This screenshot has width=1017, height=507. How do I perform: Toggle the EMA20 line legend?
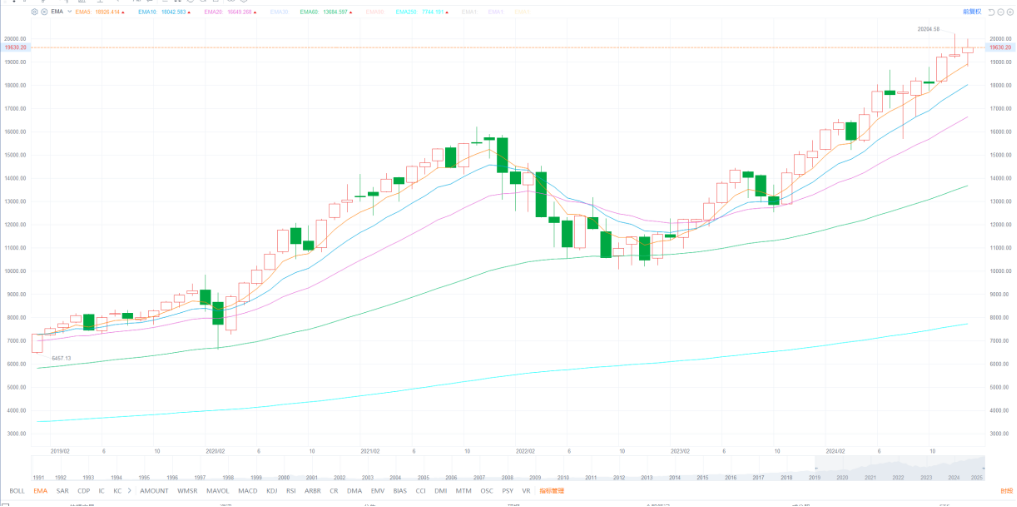coord(215,12)
